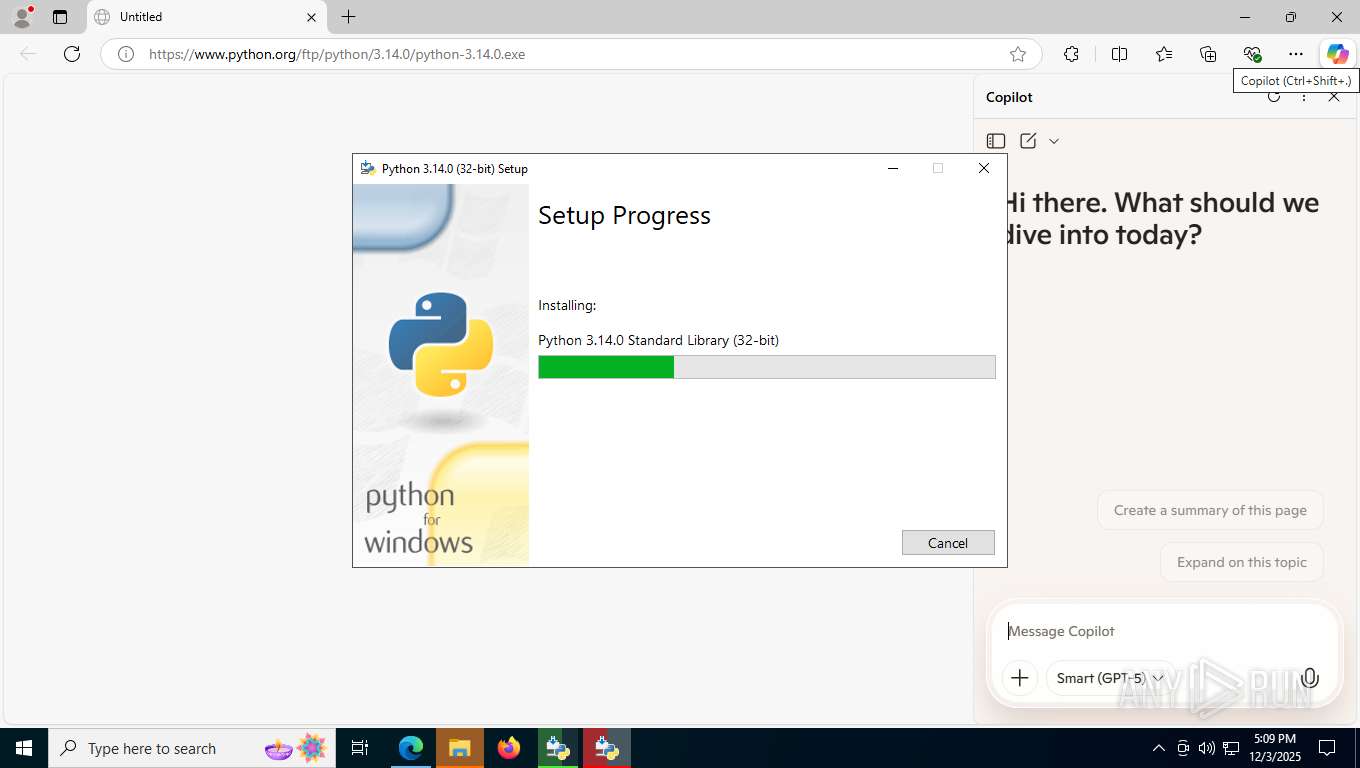Open the volume control in system tray

coord(1207,748)
